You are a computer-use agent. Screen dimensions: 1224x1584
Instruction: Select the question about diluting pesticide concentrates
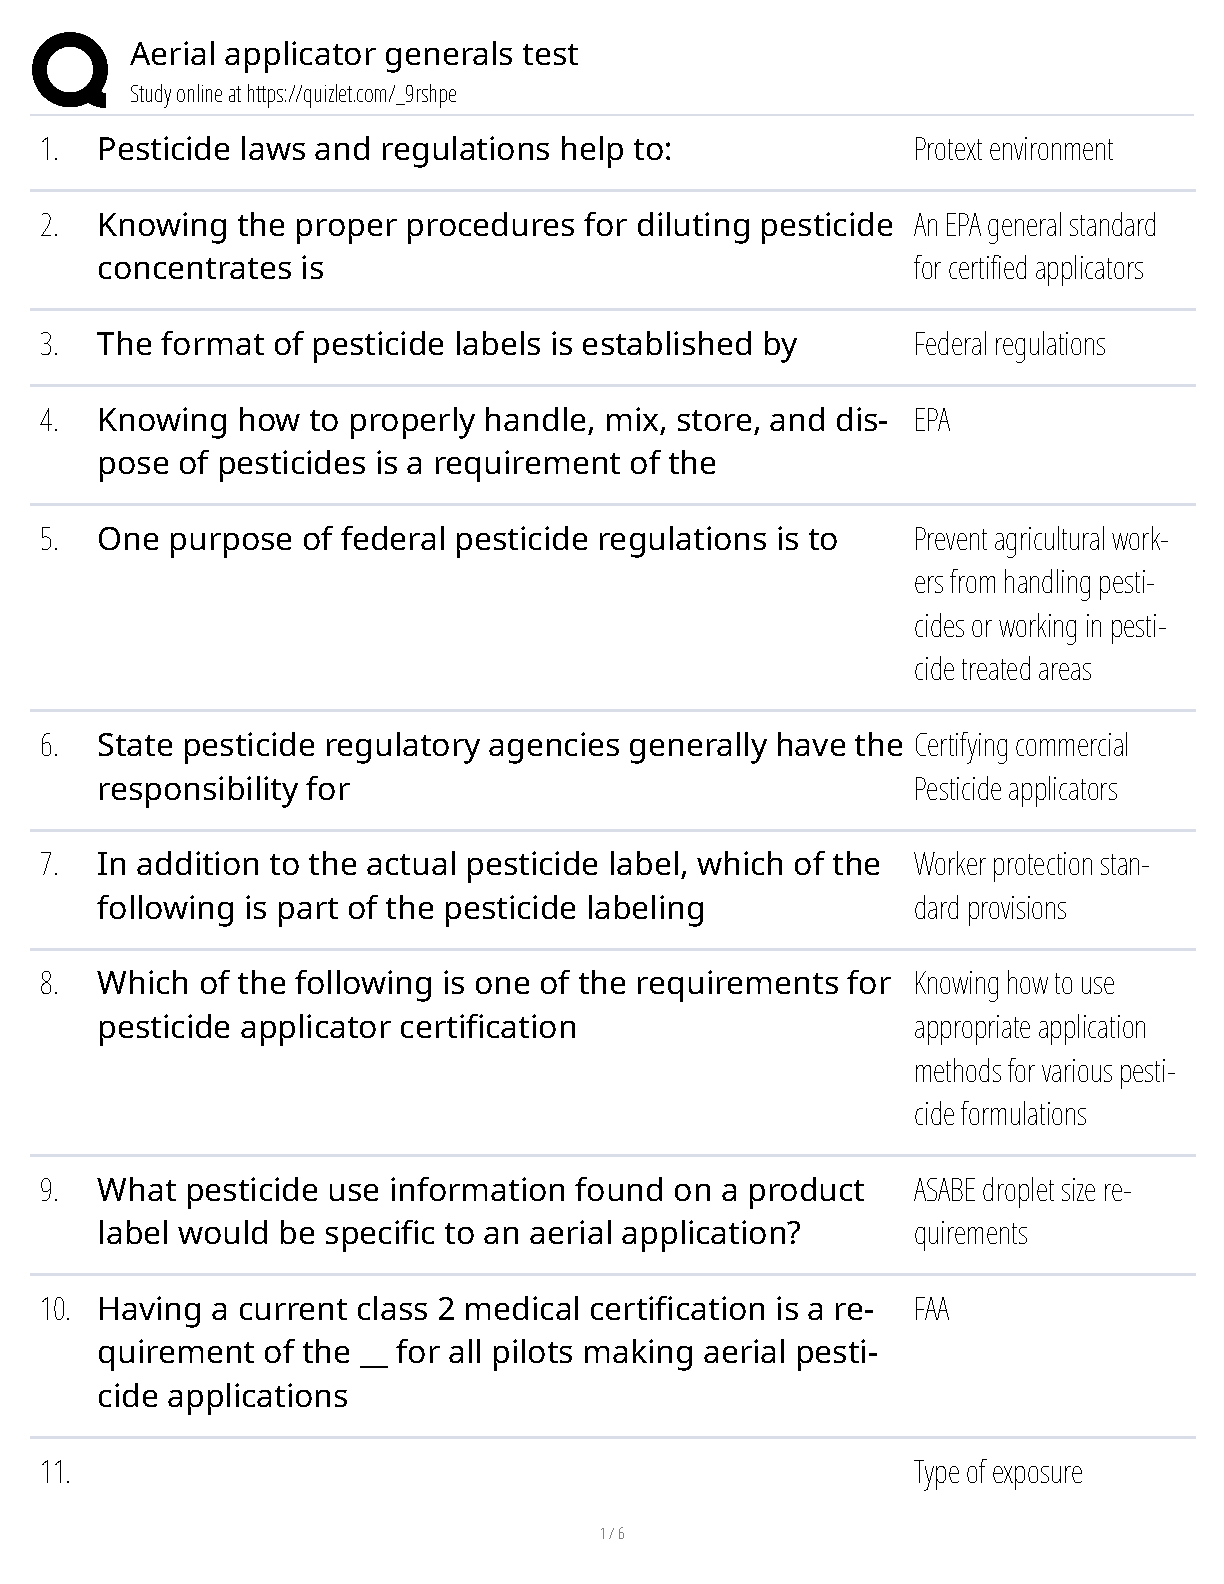[x=494, y=247]
